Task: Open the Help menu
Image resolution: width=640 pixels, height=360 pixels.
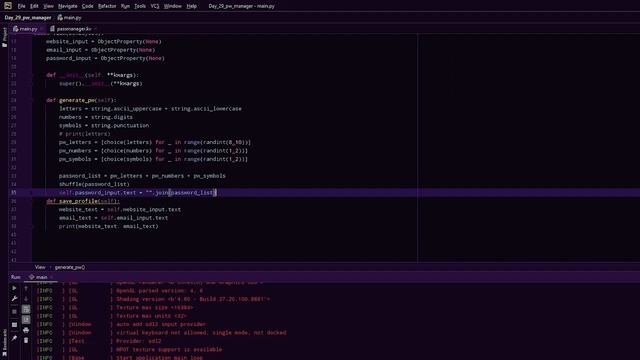Action: pos(191,6)
